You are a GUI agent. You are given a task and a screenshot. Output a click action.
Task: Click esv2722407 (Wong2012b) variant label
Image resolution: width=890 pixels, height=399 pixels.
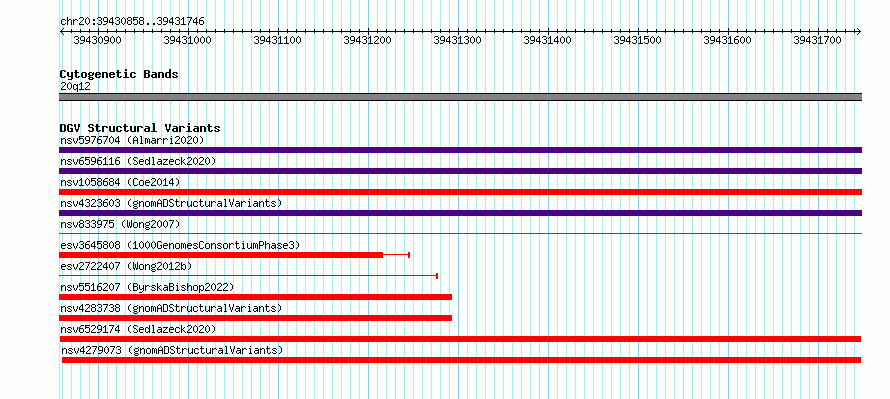[x=126, y=266]
